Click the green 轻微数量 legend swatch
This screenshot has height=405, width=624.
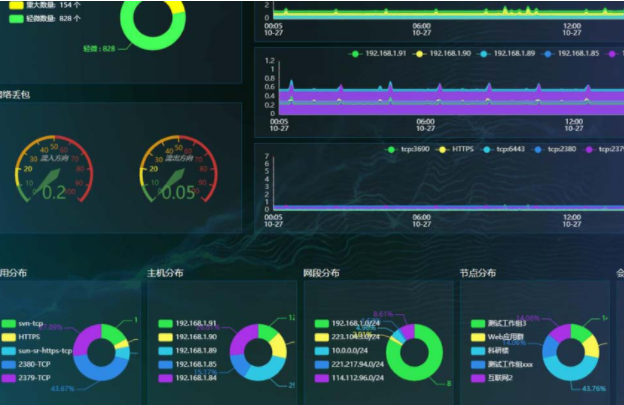[x=15, y=18]
